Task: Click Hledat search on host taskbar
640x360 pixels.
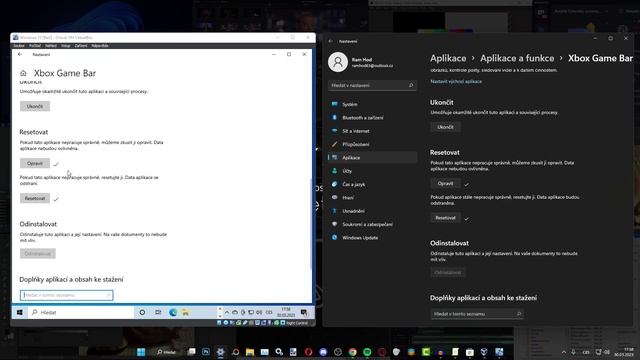Action: (167, 352)
